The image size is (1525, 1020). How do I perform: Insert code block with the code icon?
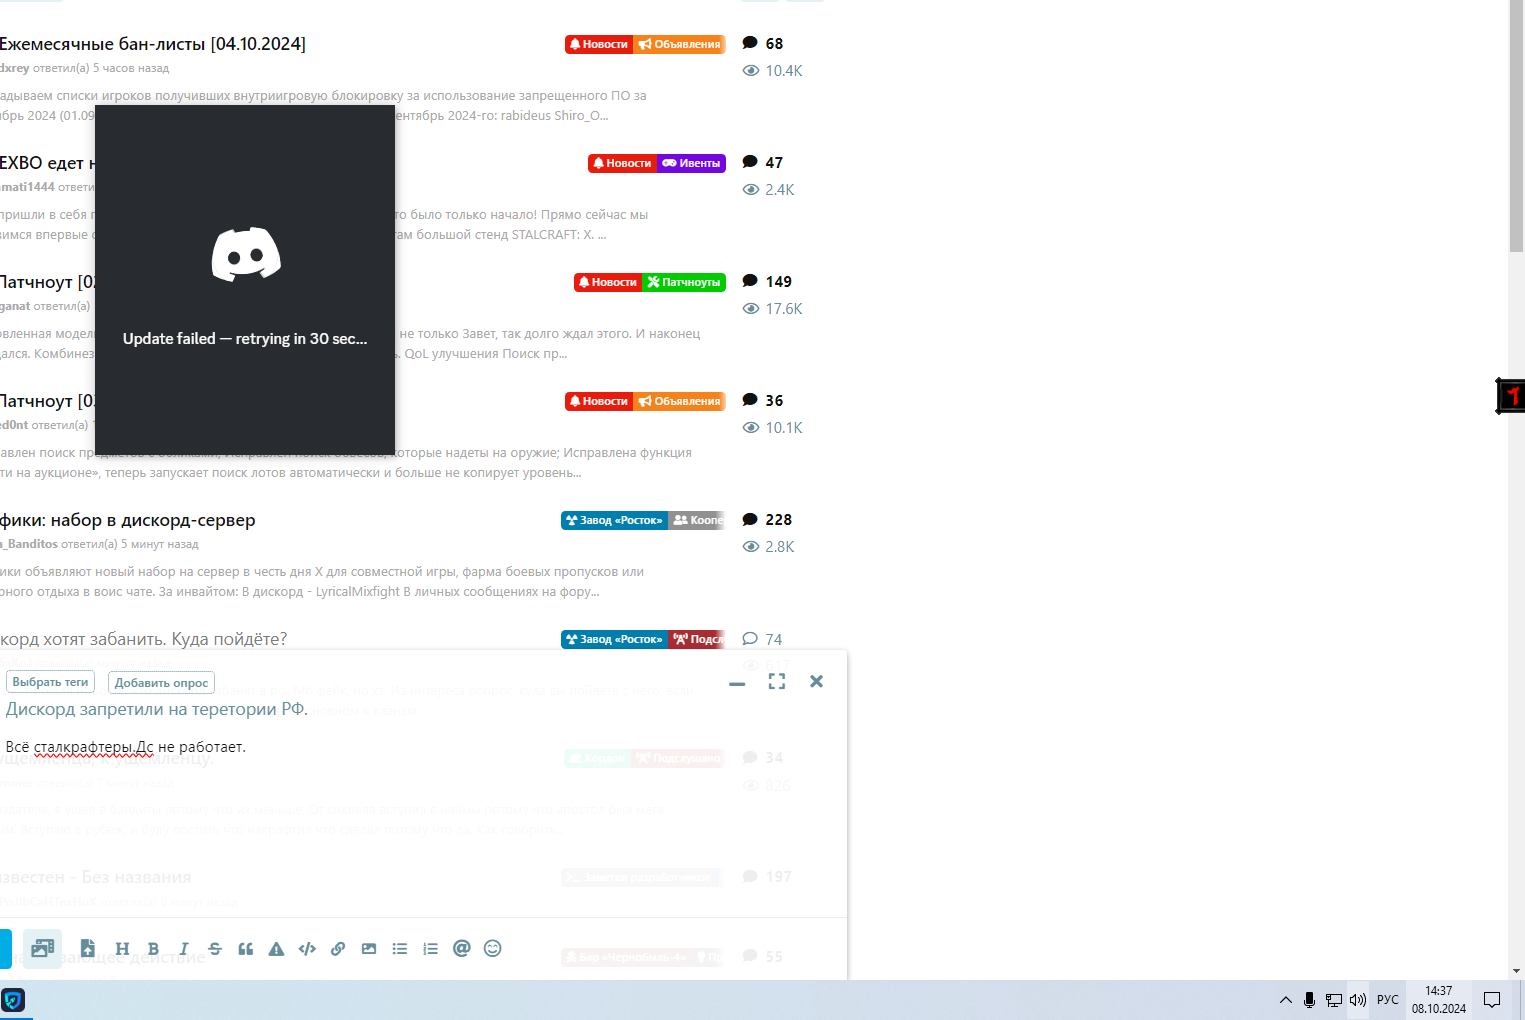307,949
